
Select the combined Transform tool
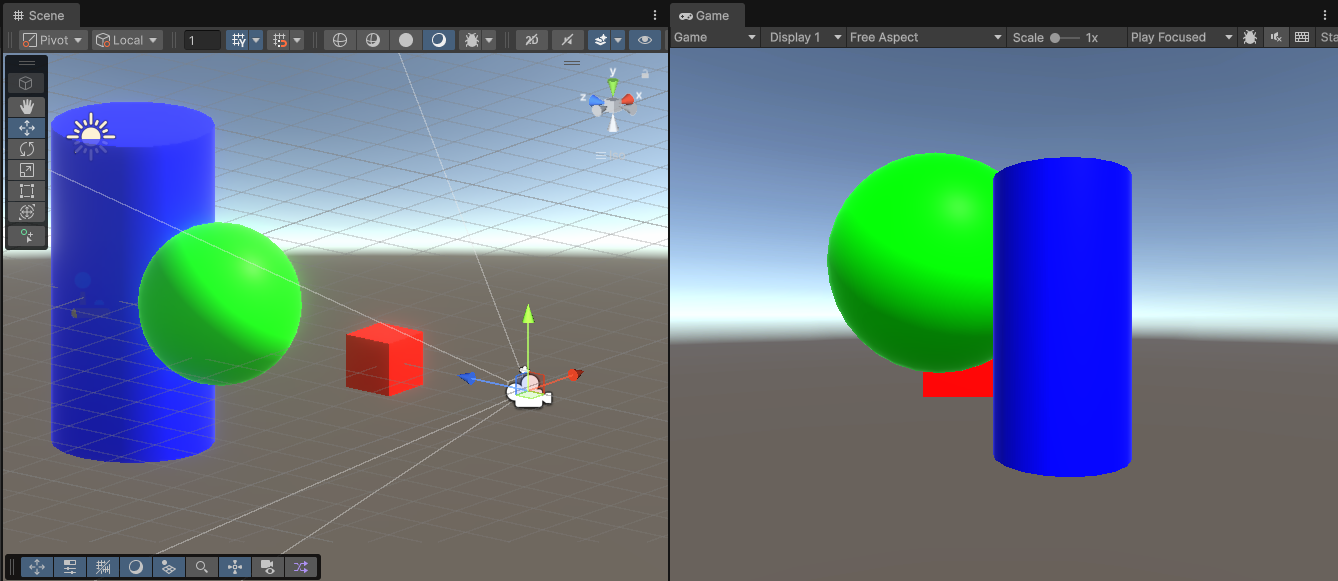click(27, 212)
